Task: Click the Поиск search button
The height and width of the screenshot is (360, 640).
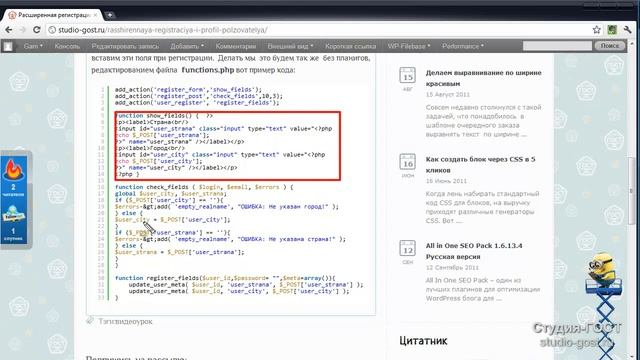Action: [610, 46]
